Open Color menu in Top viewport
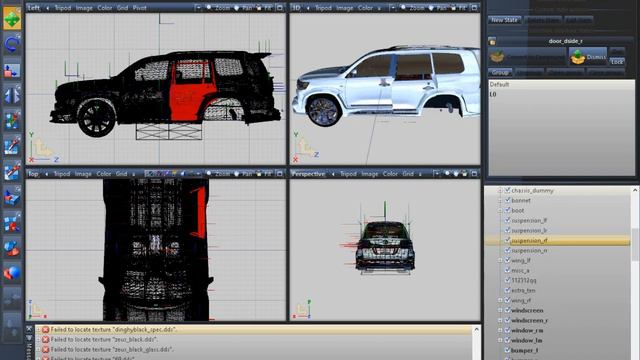 [x=104, y=174]
